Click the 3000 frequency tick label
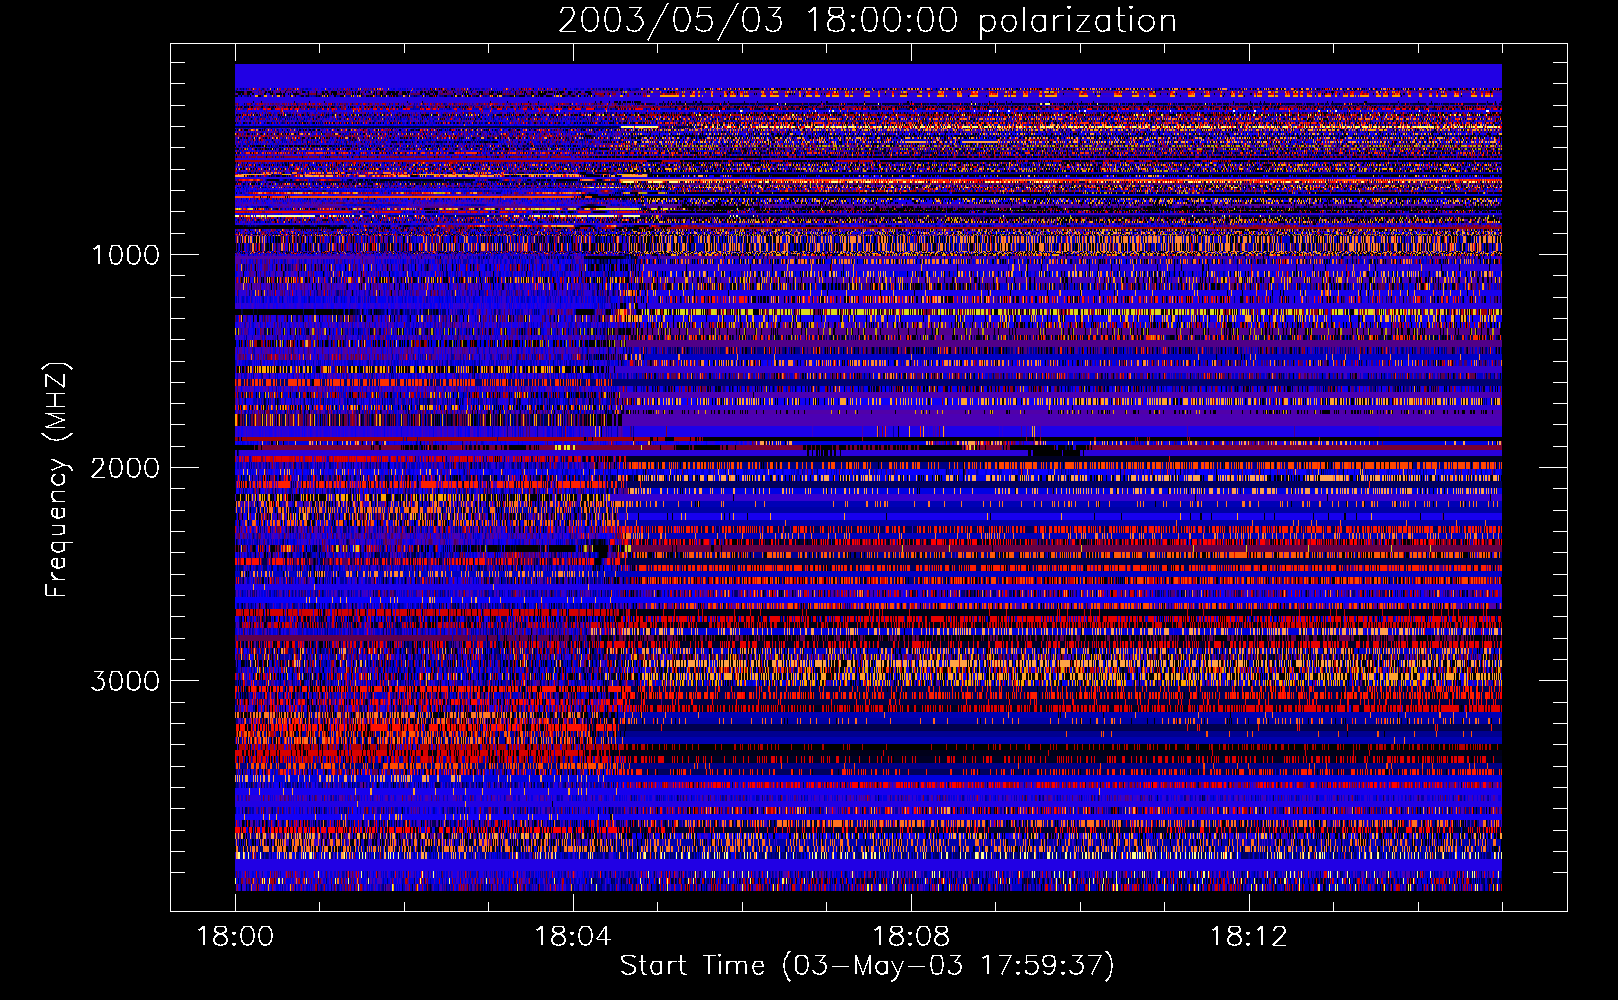1618x1000 pixels. point(125,681)
